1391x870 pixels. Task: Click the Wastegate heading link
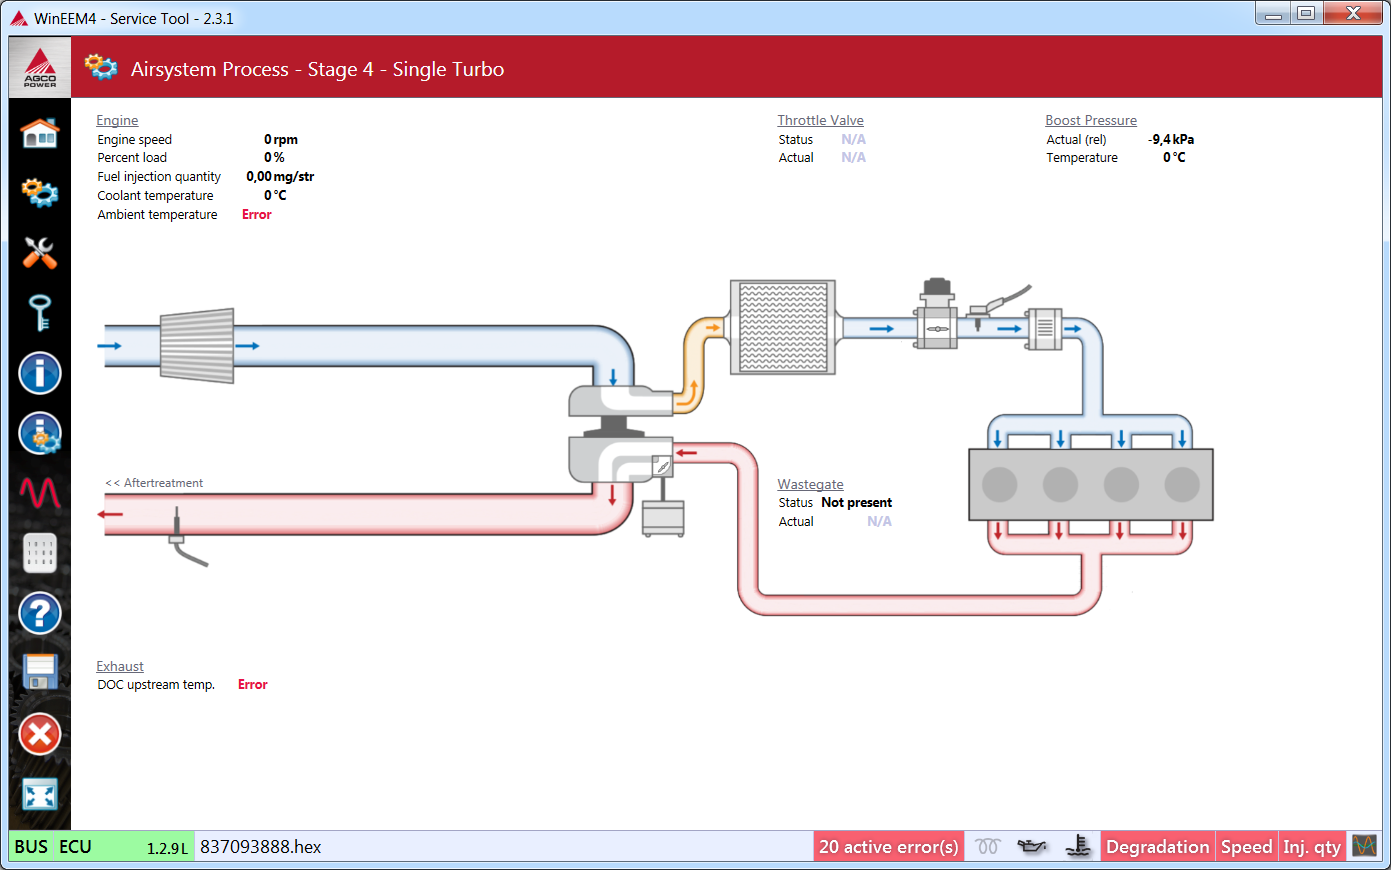(810, 484)
